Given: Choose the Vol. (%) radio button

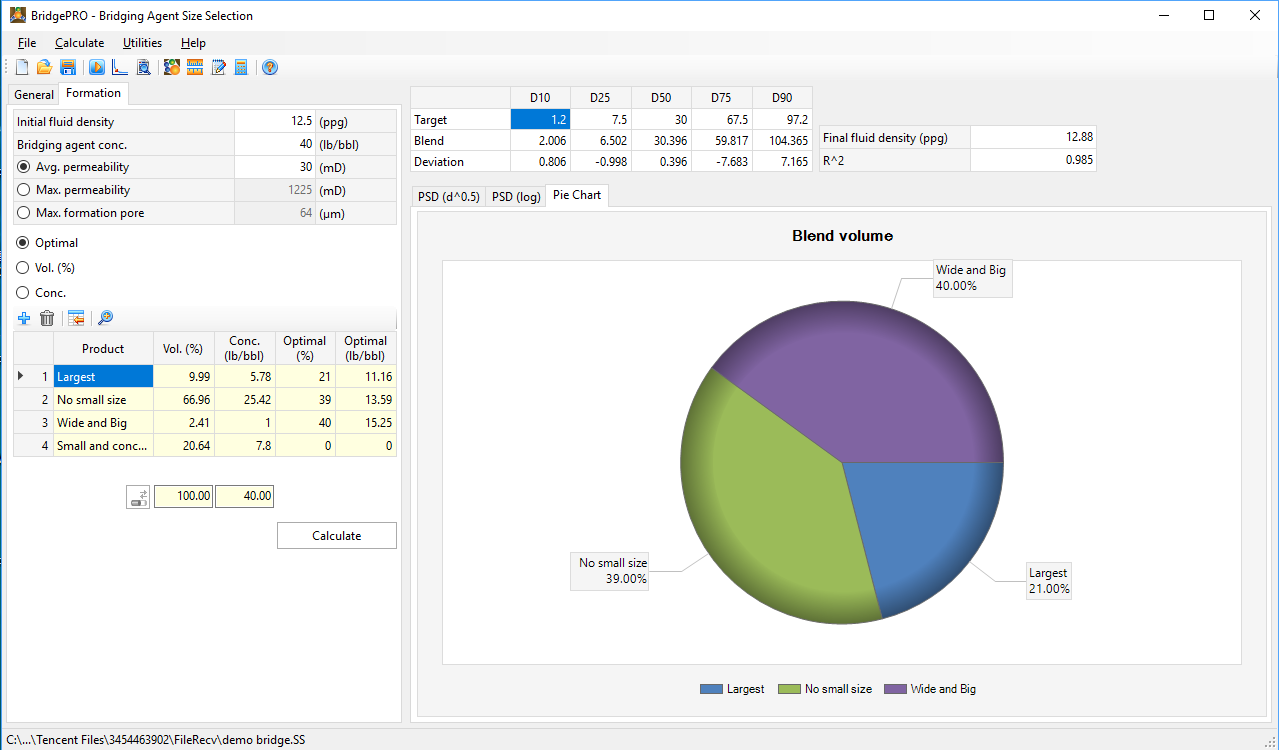Looking at the screenshot, I should (x=24, y=268).
